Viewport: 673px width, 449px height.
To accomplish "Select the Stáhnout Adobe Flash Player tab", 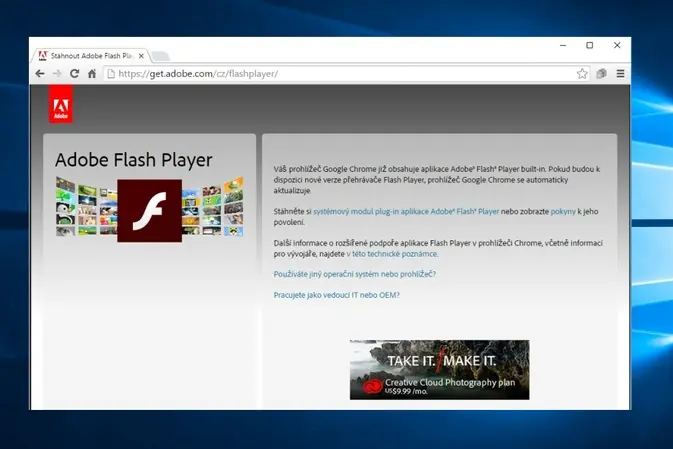I will click(x=90, y=56).
